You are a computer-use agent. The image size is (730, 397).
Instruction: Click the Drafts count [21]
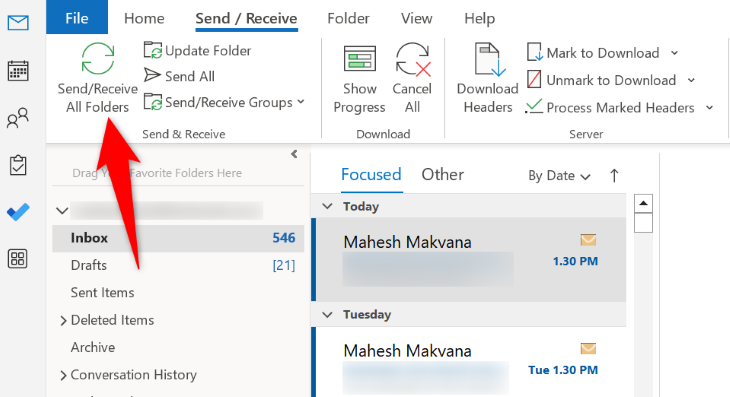[284, 265]
